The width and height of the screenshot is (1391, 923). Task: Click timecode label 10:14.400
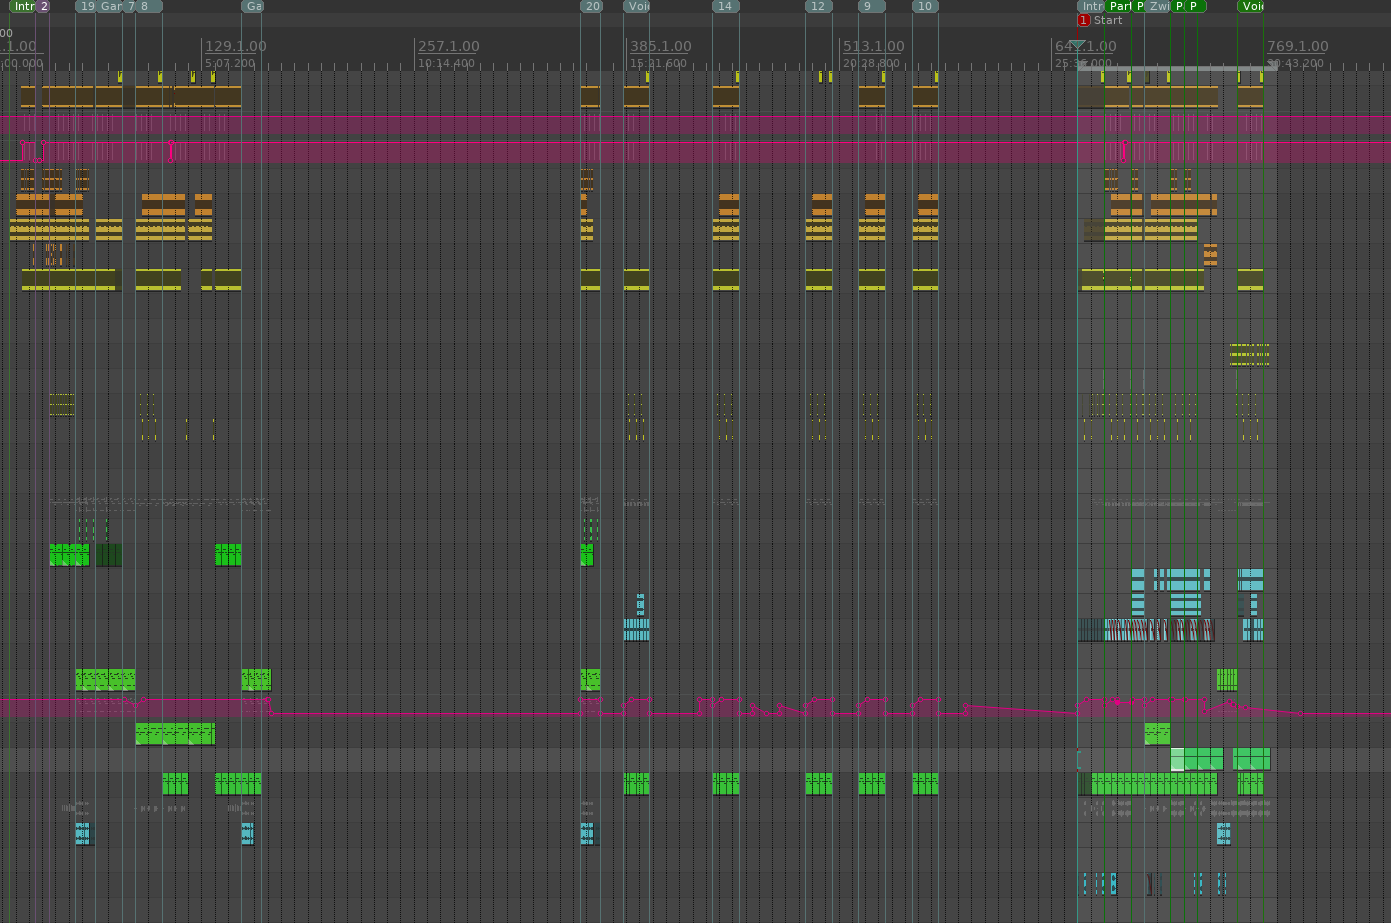pos(446,63)
